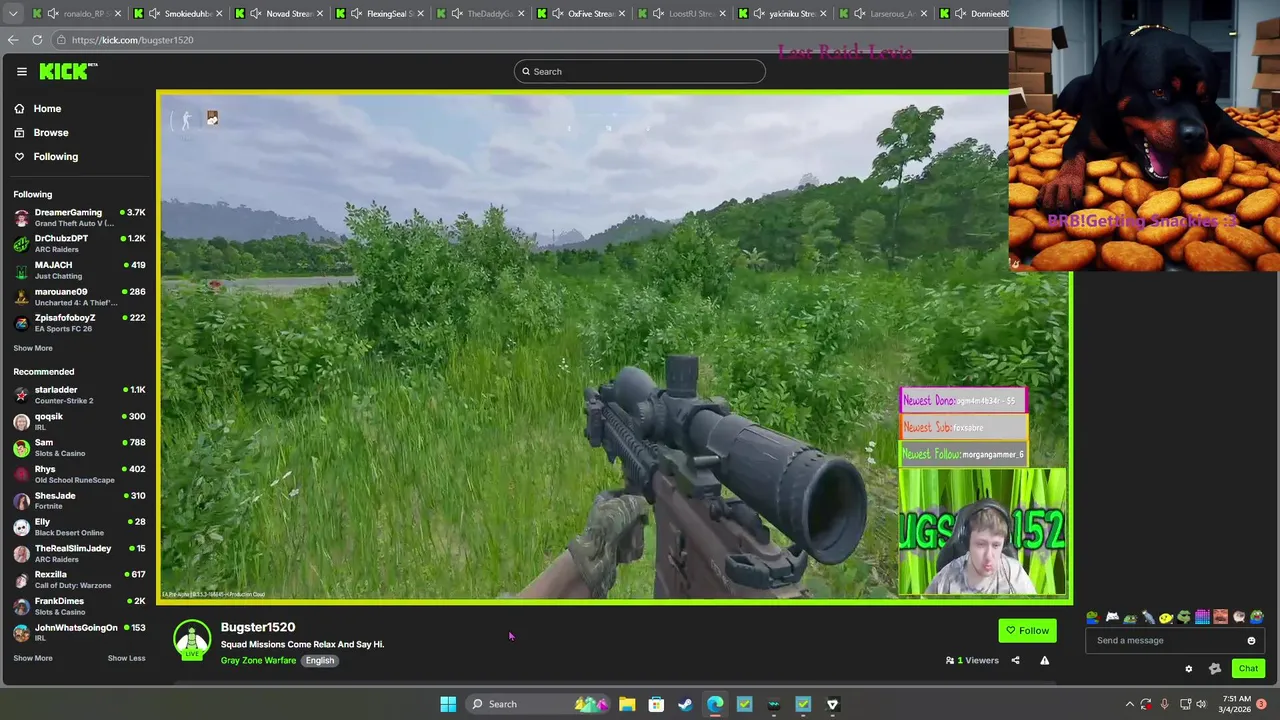1280x720 pixels.
Task: Click the viewers count icon
Action: coord(950,660)
